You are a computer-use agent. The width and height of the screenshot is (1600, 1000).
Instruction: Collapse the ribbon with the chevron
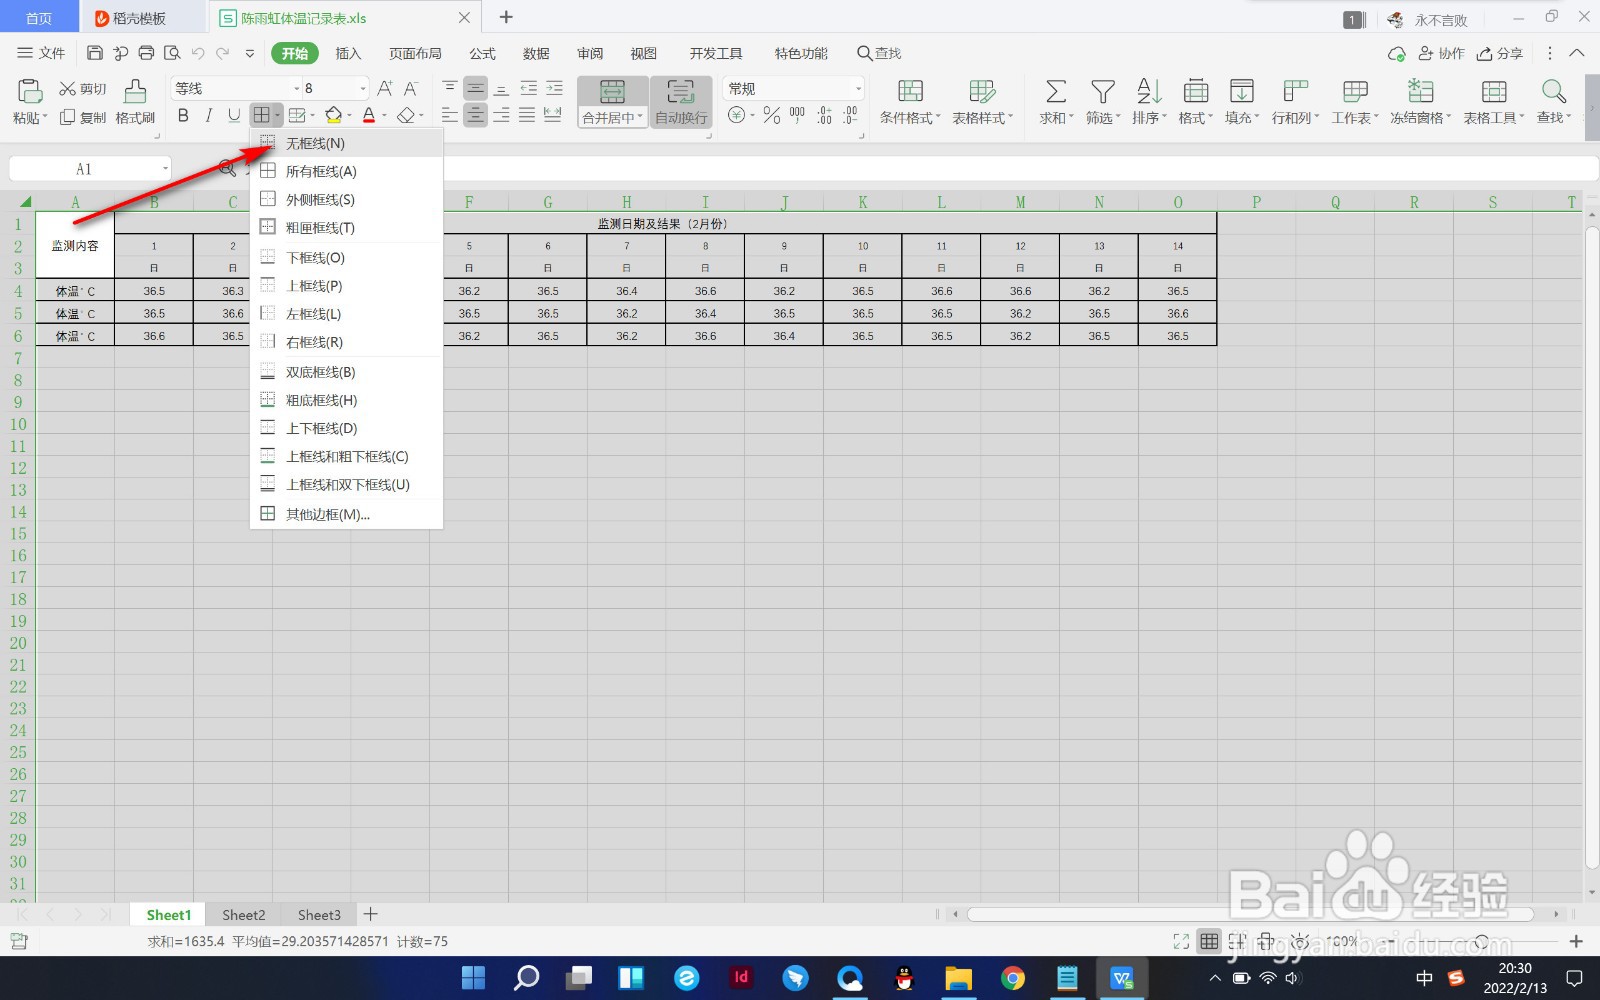point(1577,53)
